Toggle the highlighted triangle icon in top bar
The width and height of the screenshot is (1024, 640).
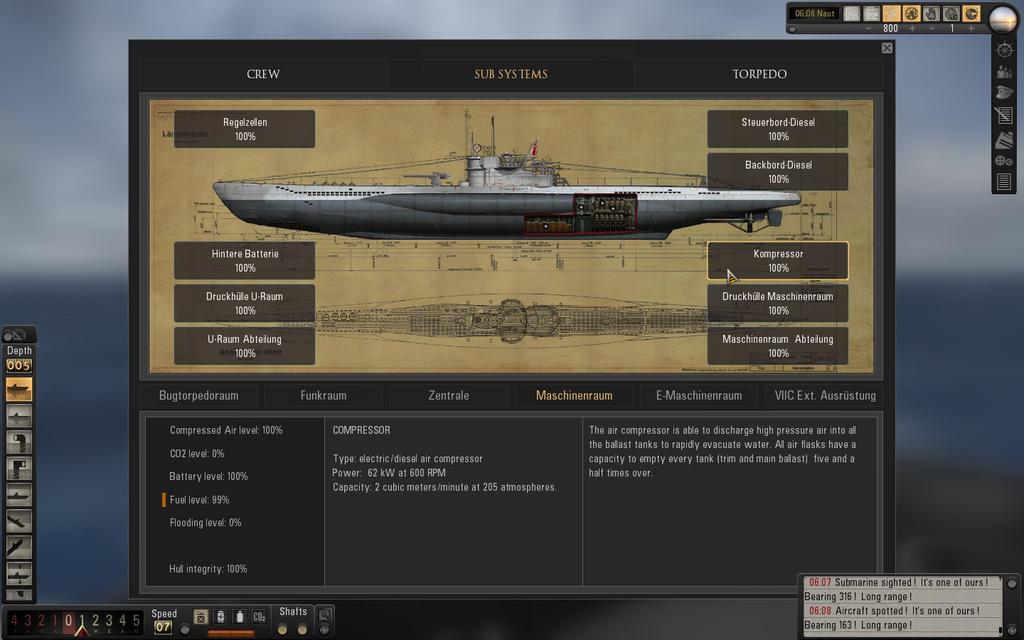tap(892, 13)
